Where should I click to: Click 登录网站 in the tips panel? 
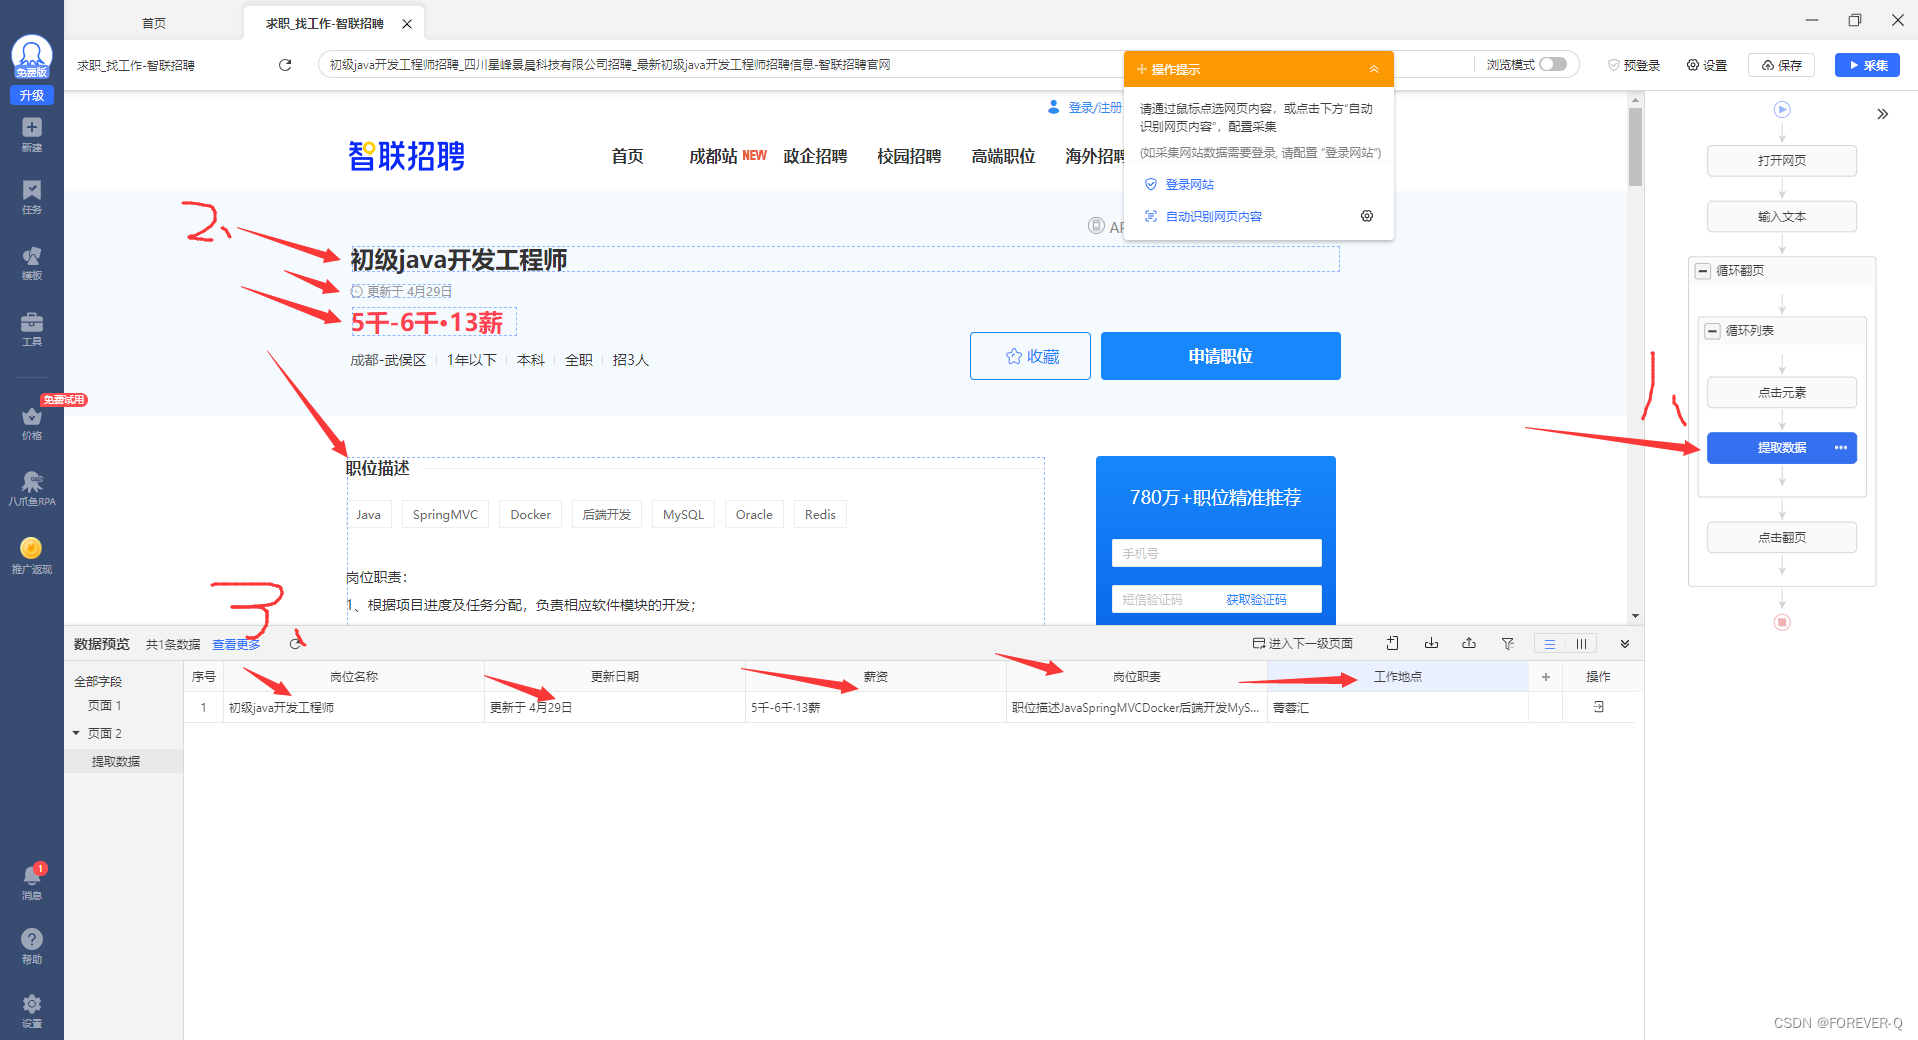click(x=1189, y=184)
